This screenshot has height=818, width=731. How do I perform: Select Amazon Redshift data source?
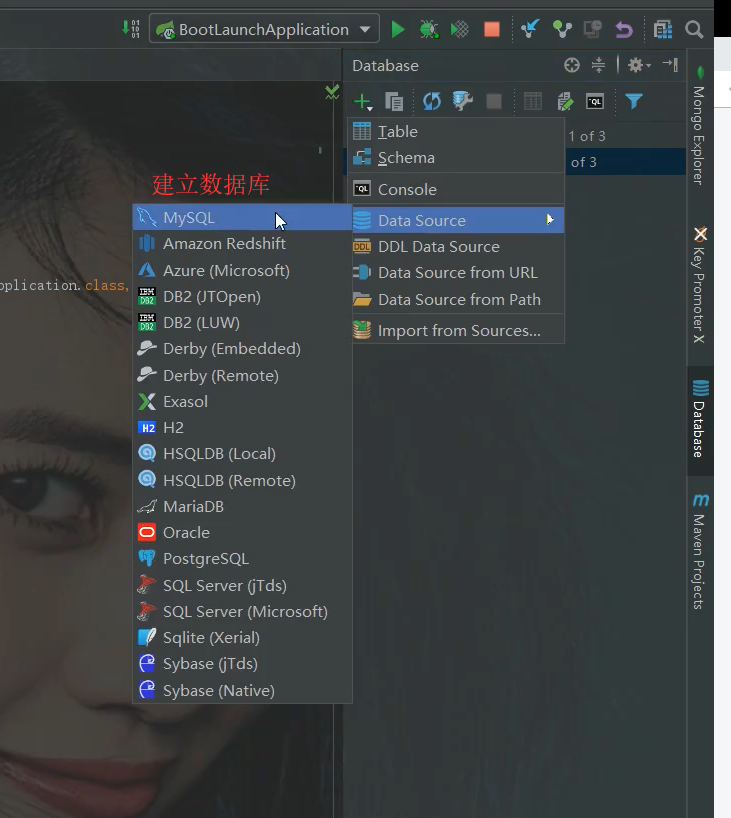243,244
